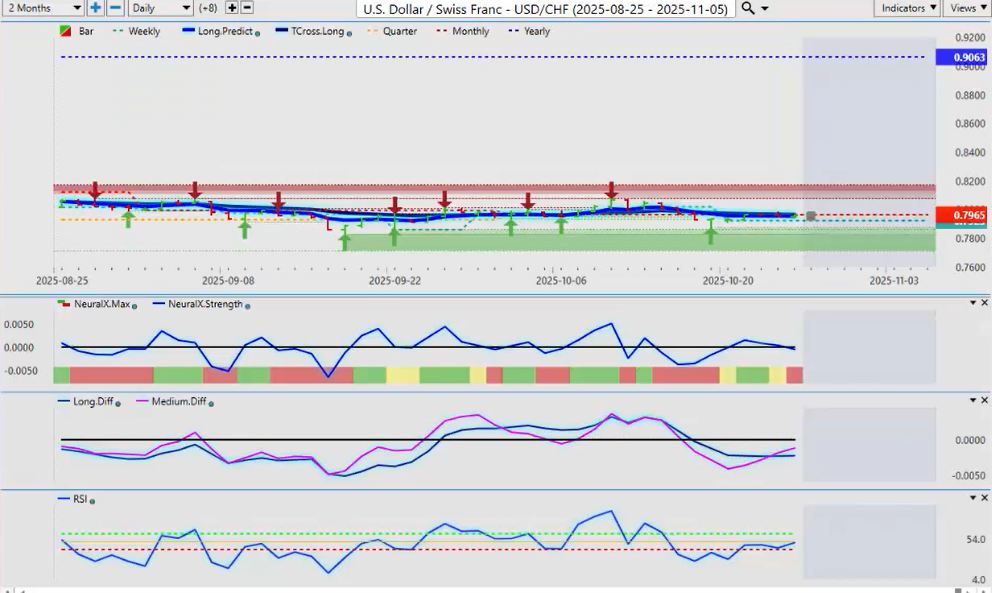
Task: Click the black minus button beside (+8)
Action: pyautogui.click(x=247, y=8)
